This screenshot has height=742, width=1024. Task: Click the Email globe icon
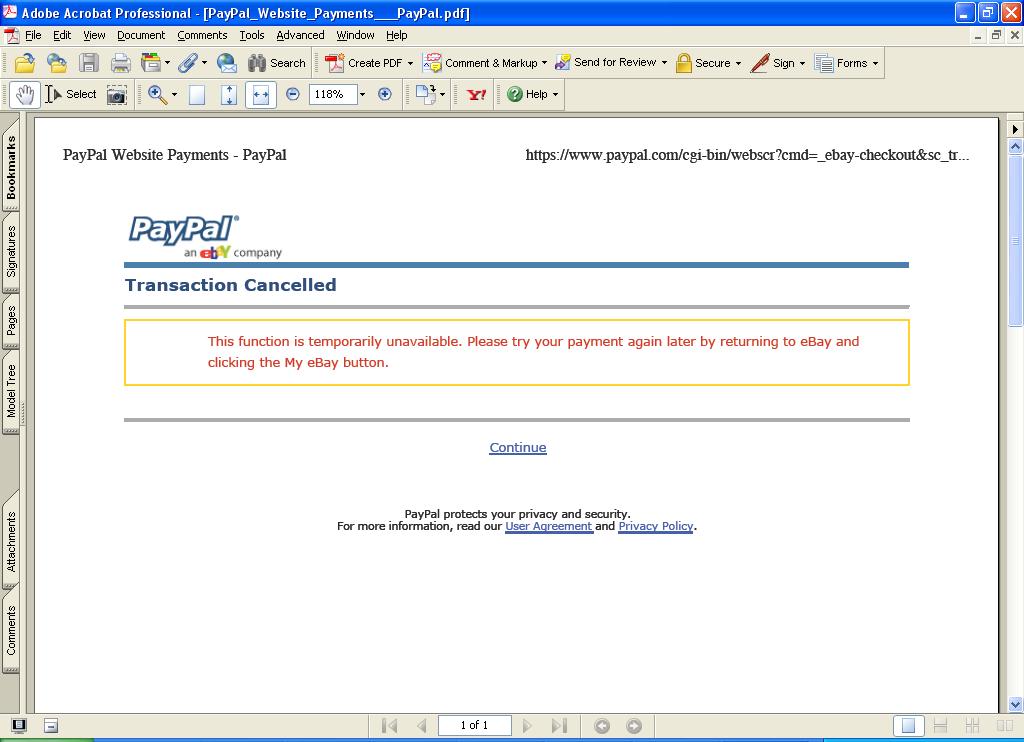pyautogui.click(x=227, y=63)
